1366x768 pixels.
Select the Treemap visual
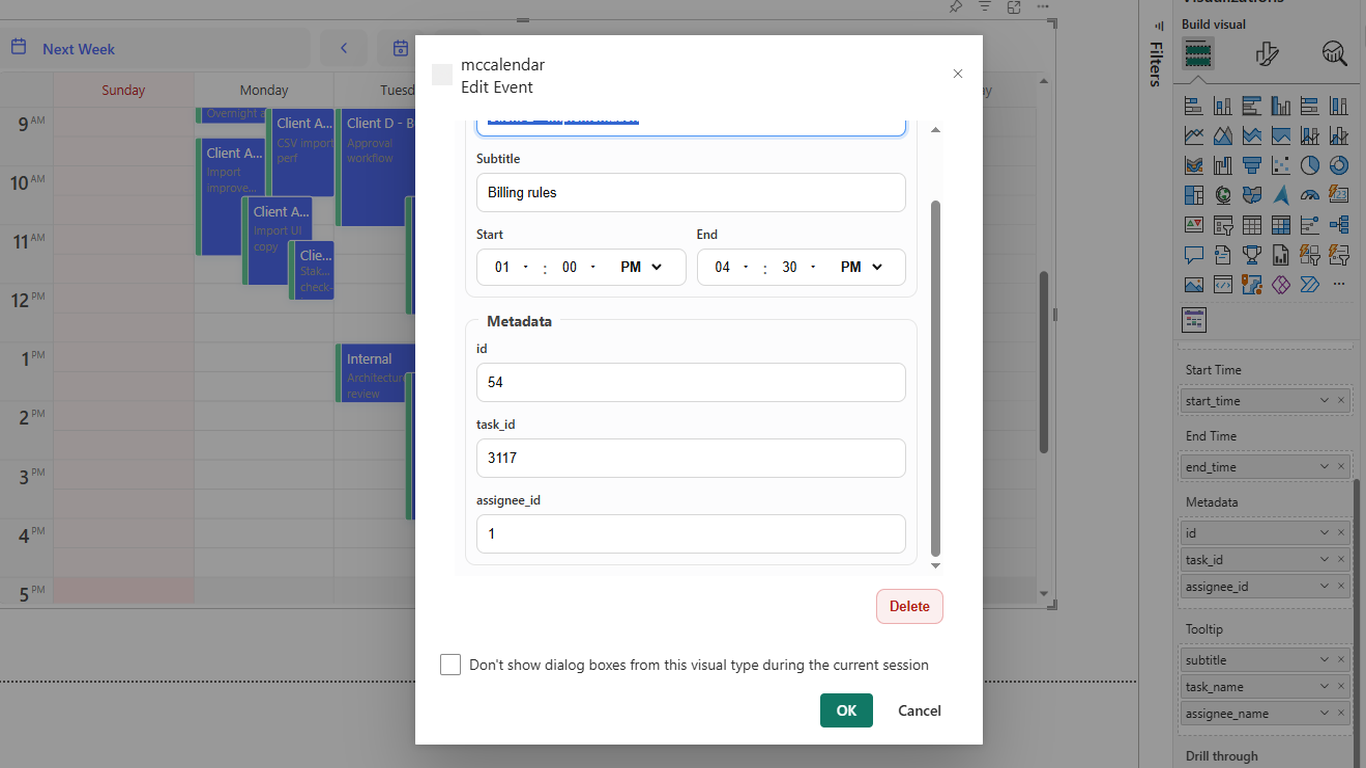[x=1194, y=195]
